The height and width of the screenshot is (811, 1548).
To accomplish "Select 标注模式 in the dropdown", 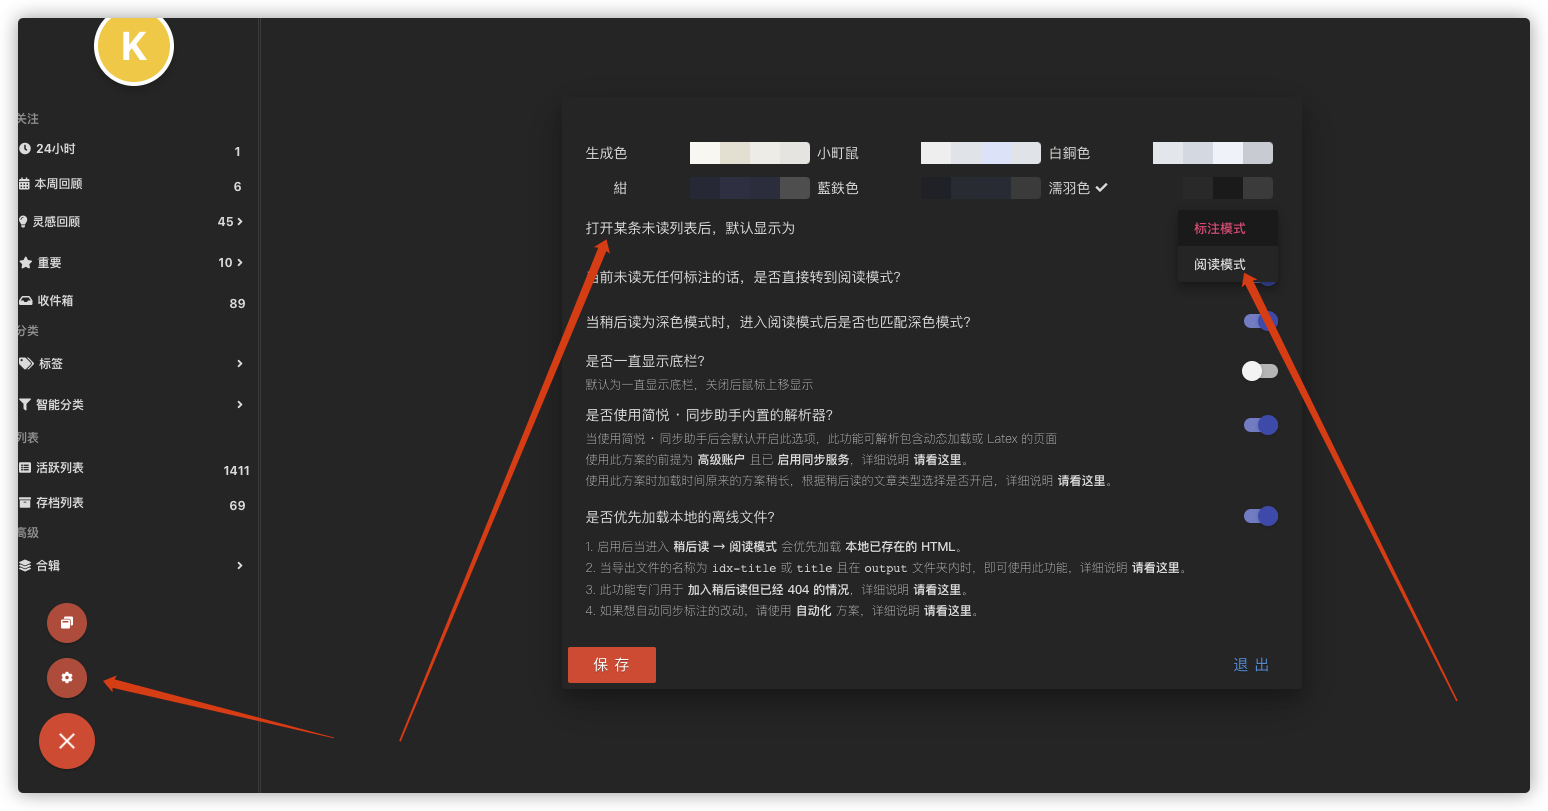I will (x=1228, y=229).
